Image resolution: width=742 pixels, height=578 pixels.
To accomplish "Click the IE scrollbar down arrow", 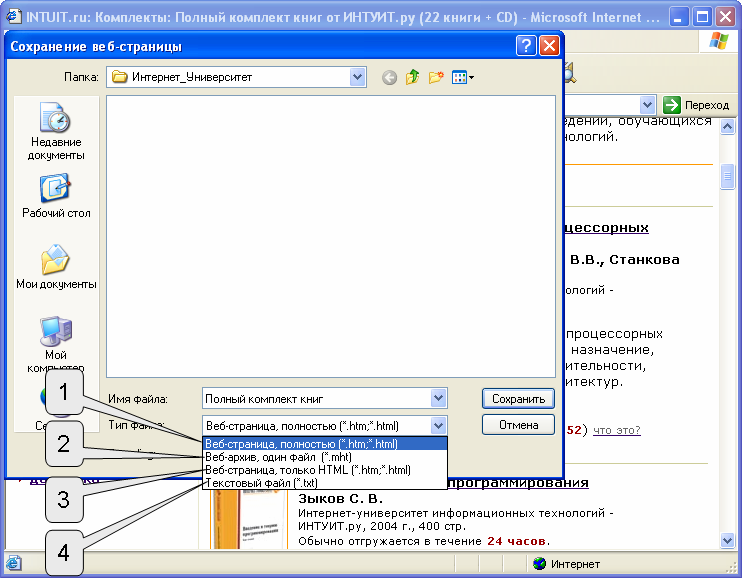I will pyautogui.click(x=727, y=540).
